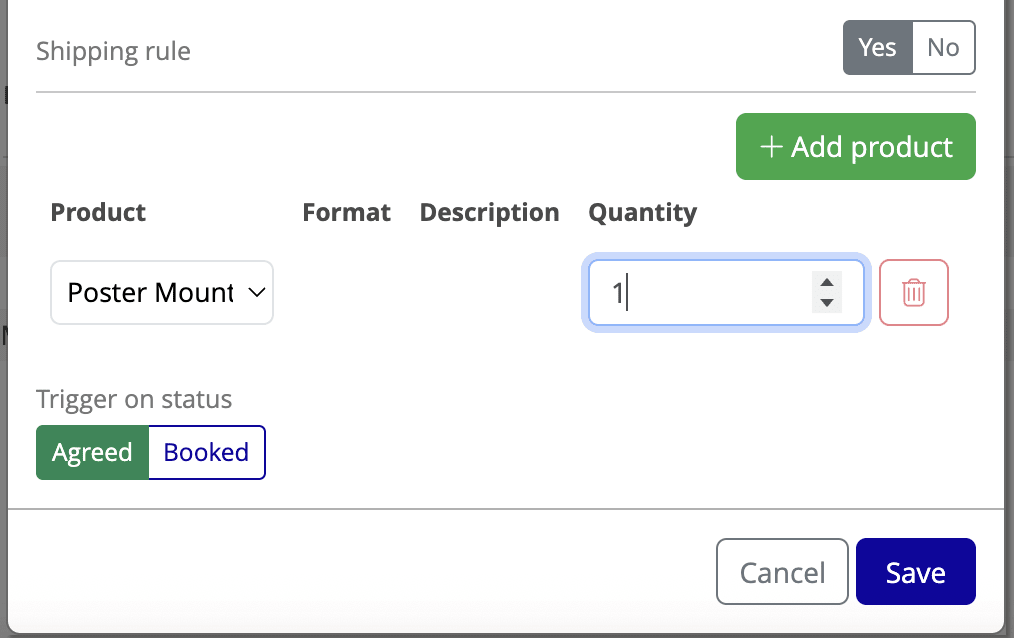Select Agreed as trigger status

[92, 452]
